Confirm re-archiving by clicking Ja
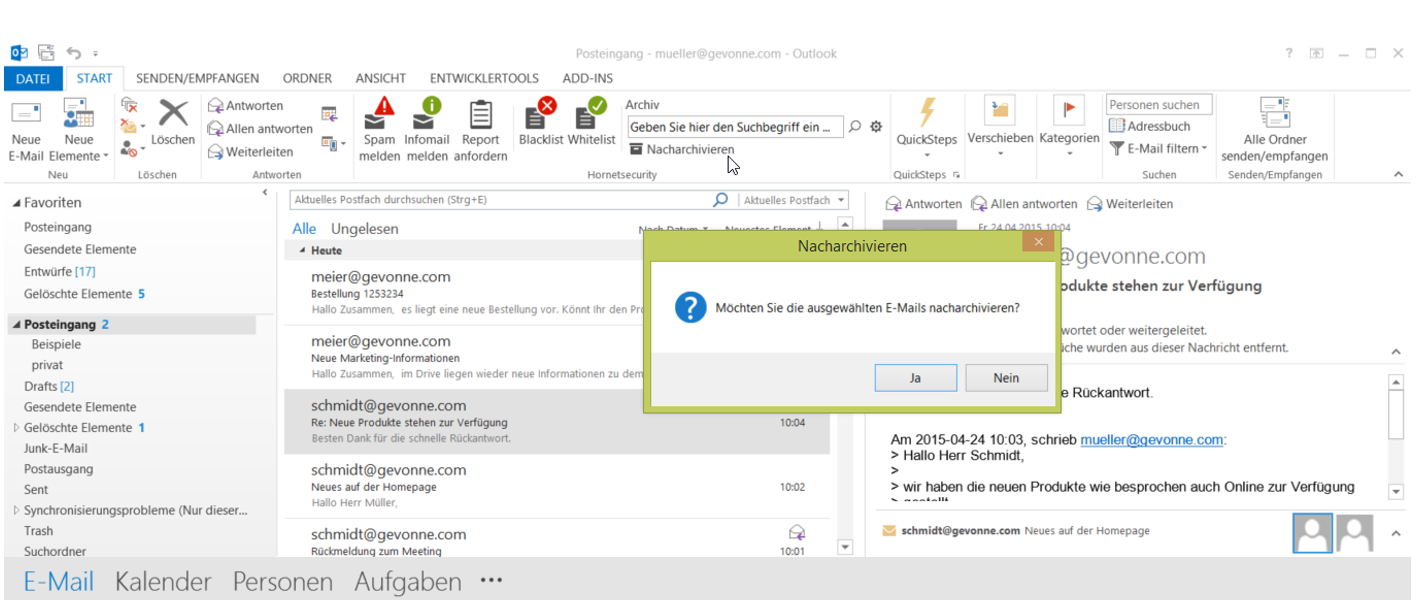Screen dimensions: 1421x600 915,378
